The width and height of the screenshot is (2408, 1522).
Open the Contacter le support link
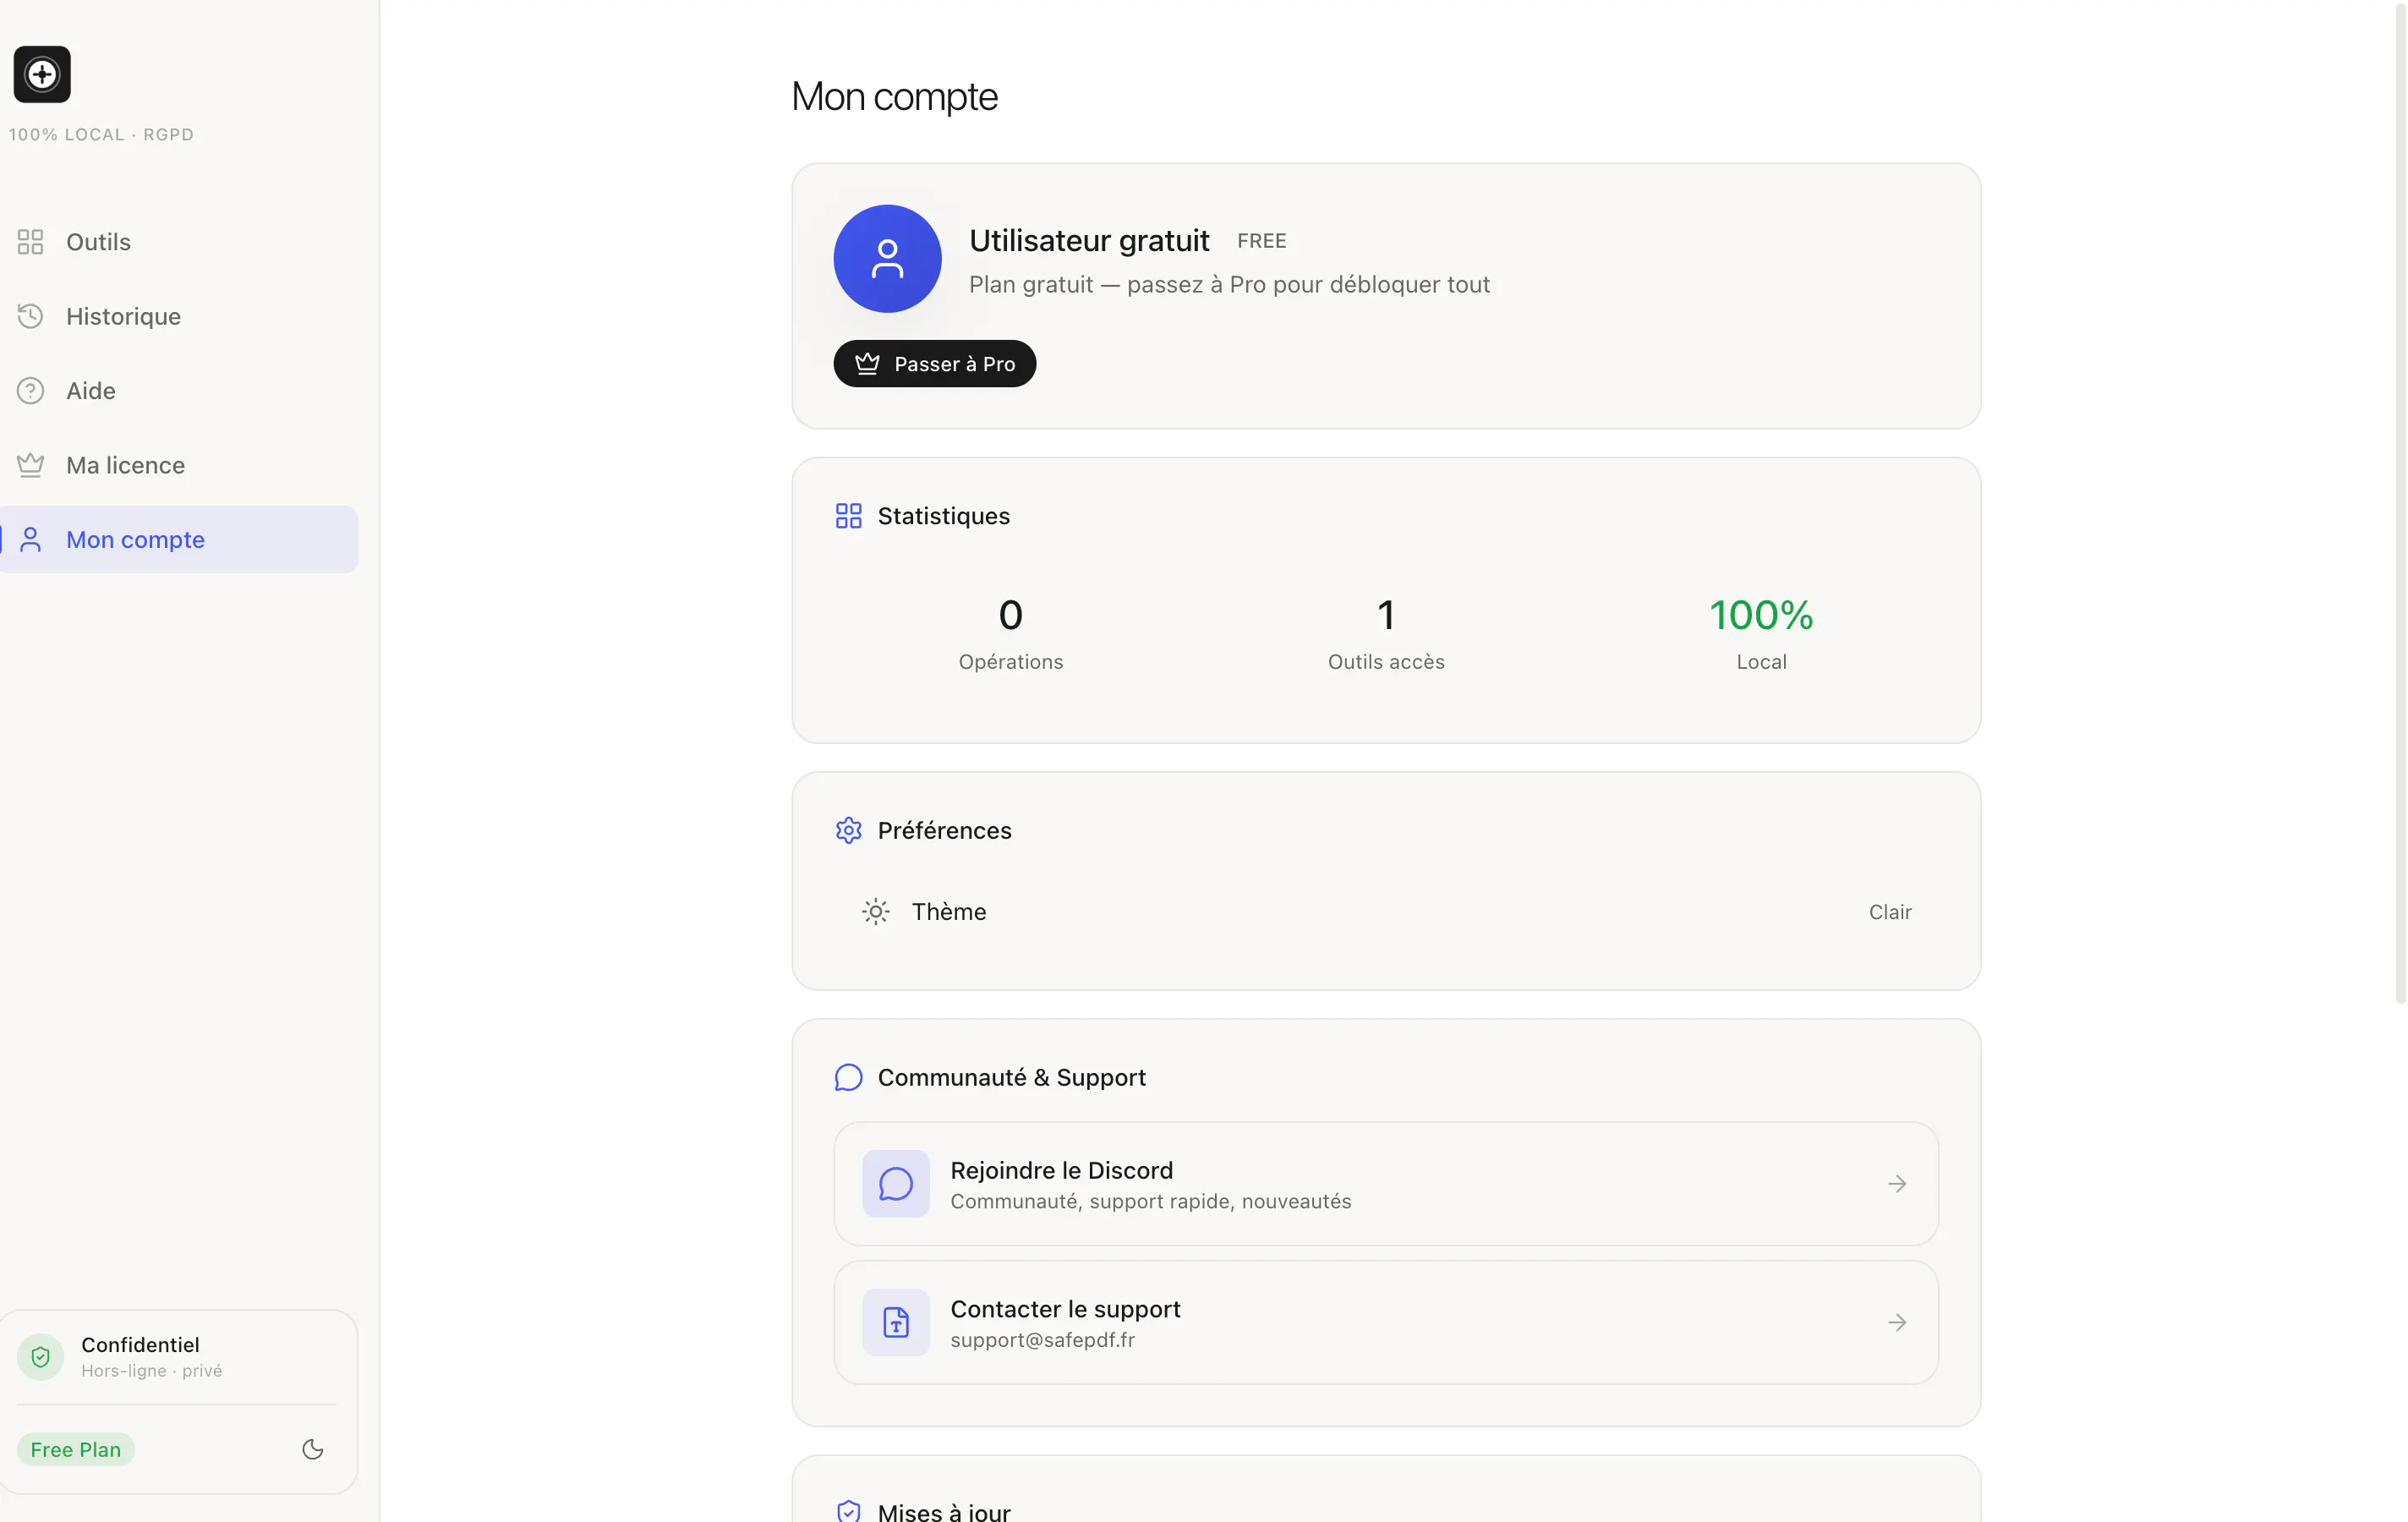tap(1386, 1322)
